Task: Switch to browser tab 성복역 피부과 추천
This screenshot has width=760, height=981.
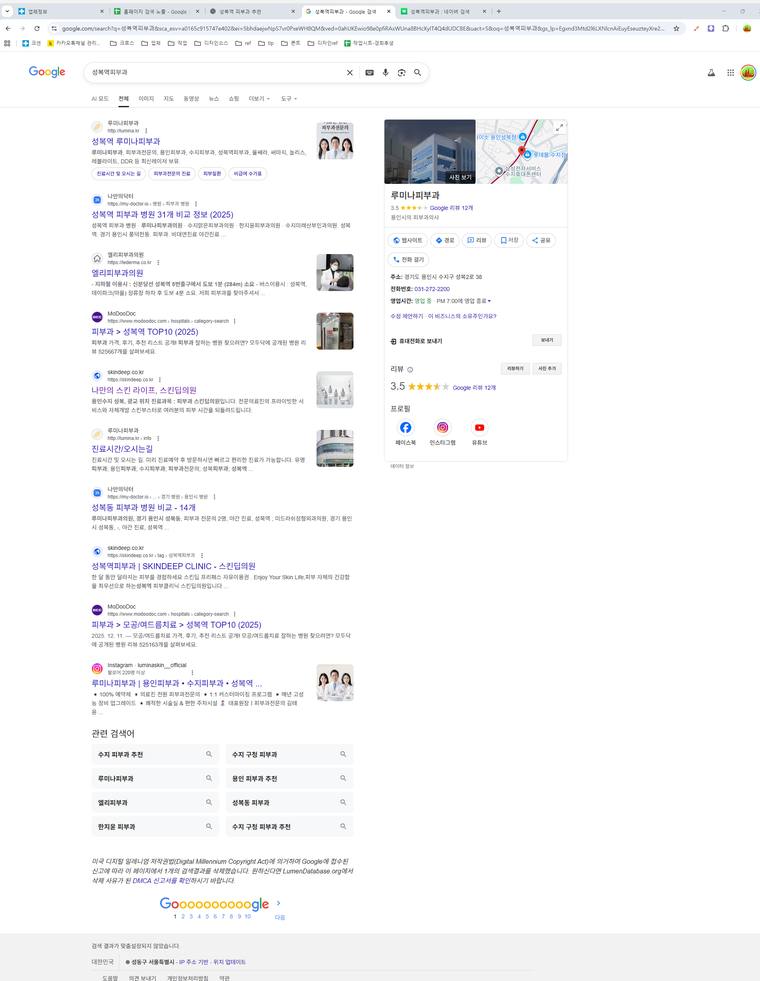Action: tap(250, 11)
